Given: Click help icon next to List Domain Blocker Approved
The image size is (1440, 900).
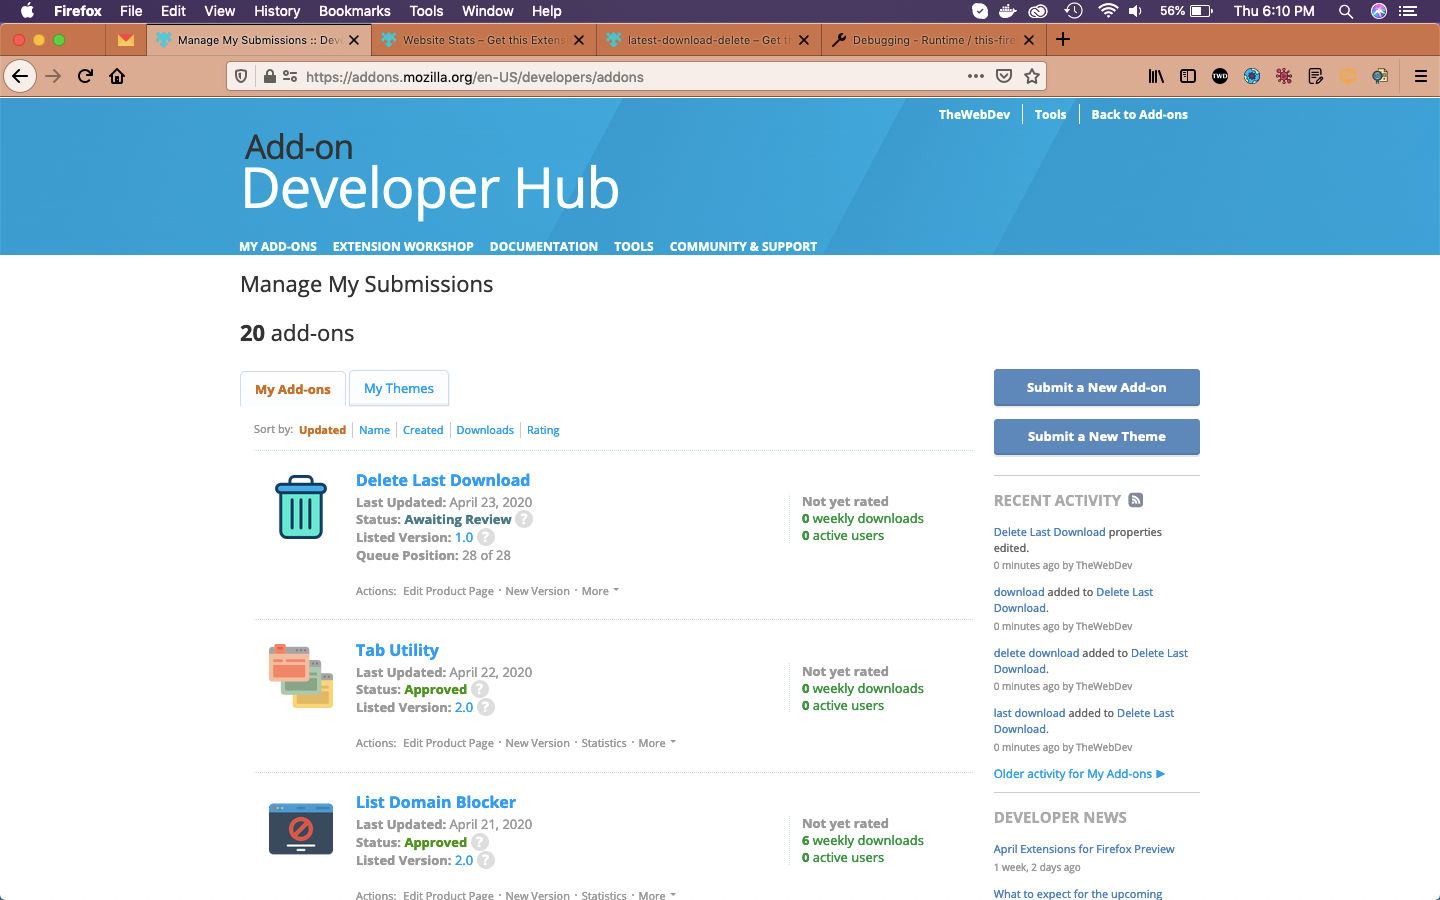Looking at the screenshot, I should point(480,842).
